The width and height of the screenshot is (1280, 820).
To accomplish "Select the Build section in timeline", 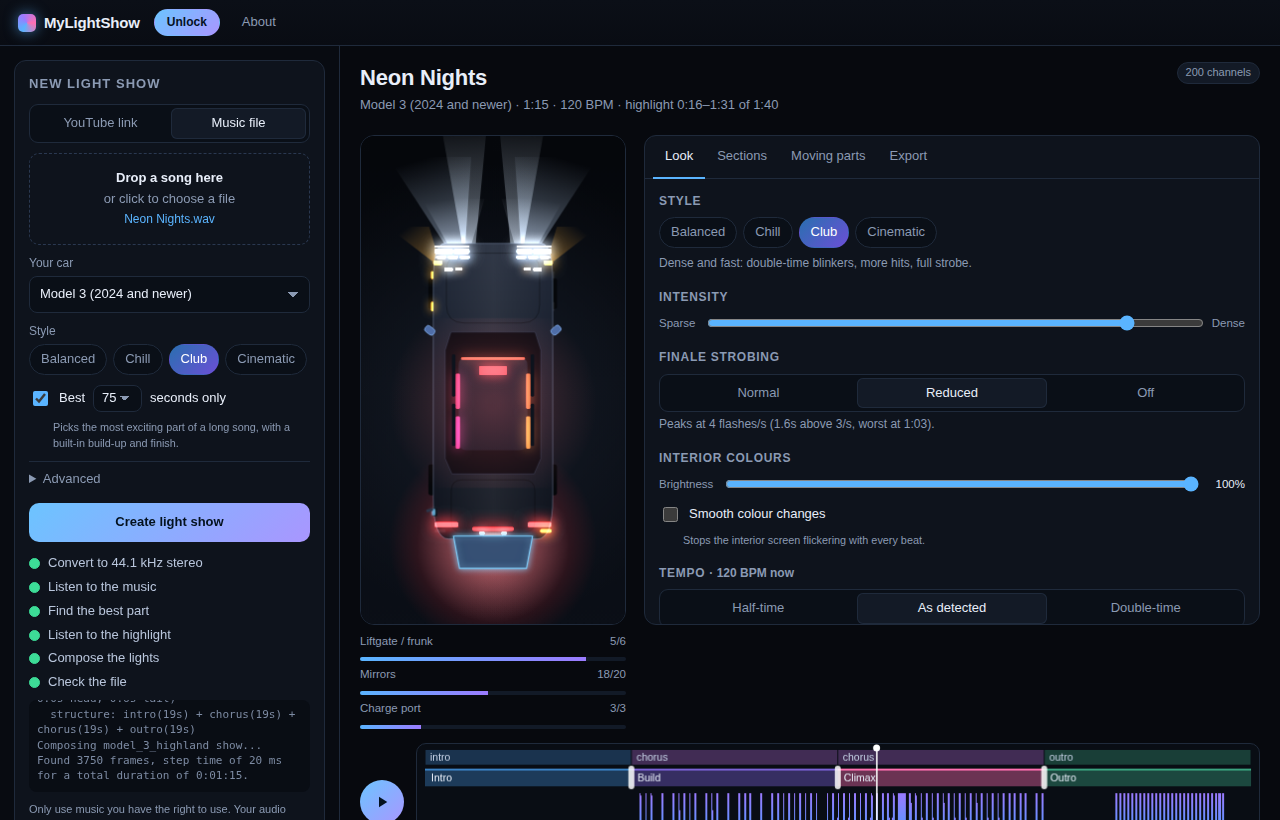I will (x=734, y=778).
